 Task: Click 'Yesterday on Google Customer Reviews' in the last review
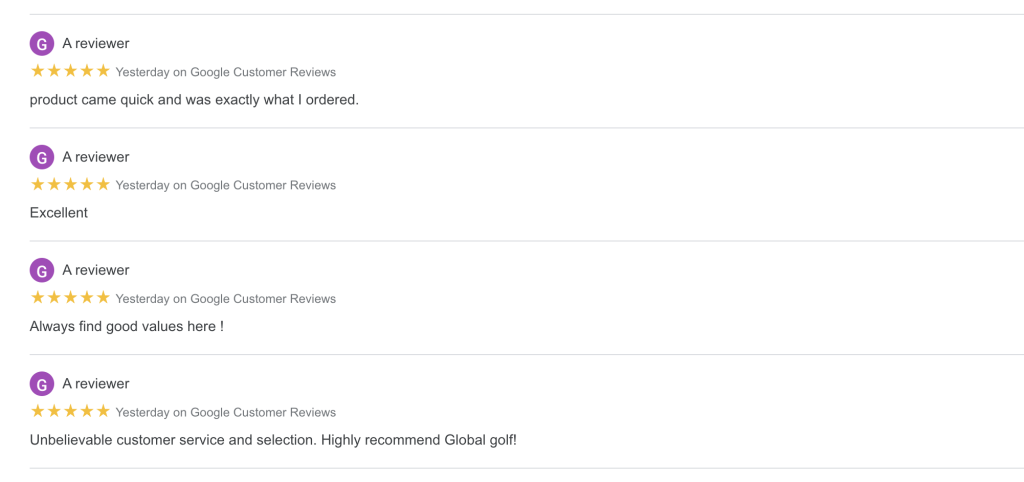[226, 413]
